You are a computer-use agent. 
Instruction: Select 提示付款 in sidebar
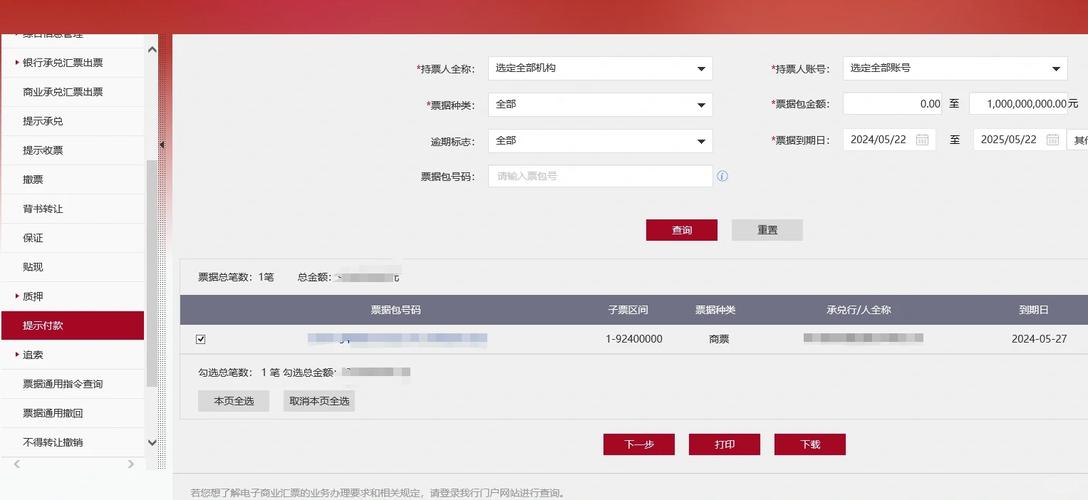(x=72, y=325)
